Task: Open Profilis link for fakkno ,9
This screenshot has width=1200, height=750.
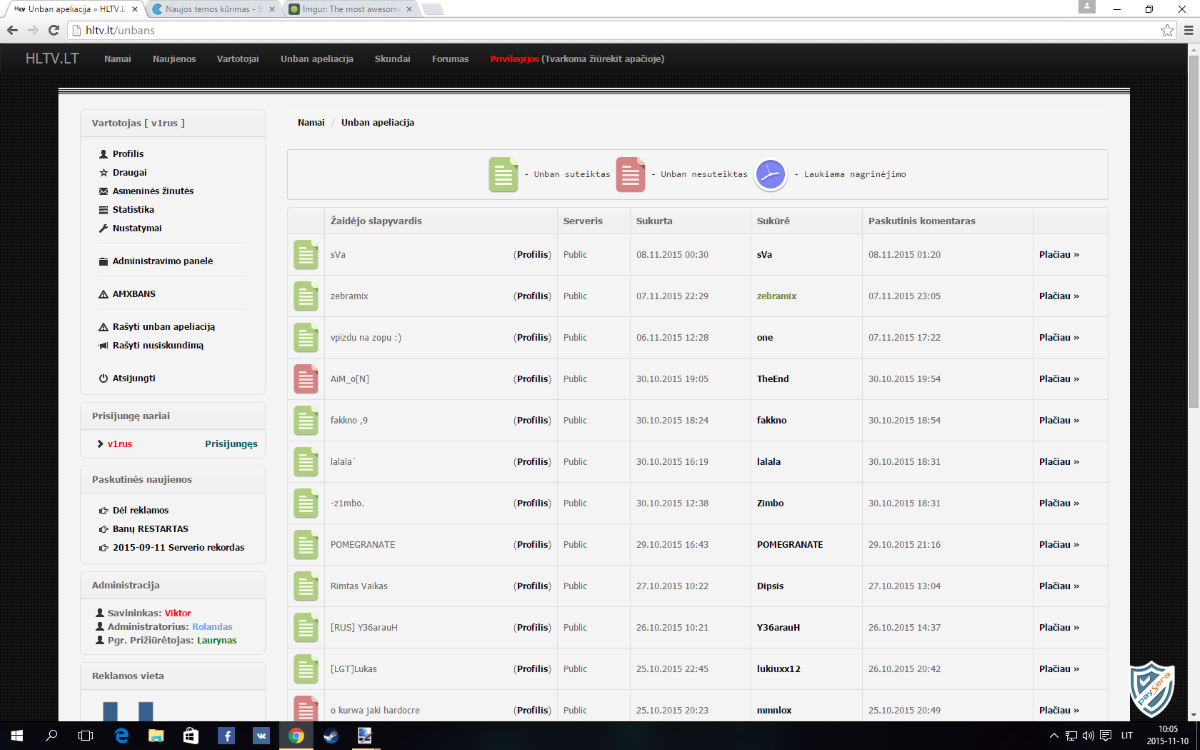Action: [532, 420]
